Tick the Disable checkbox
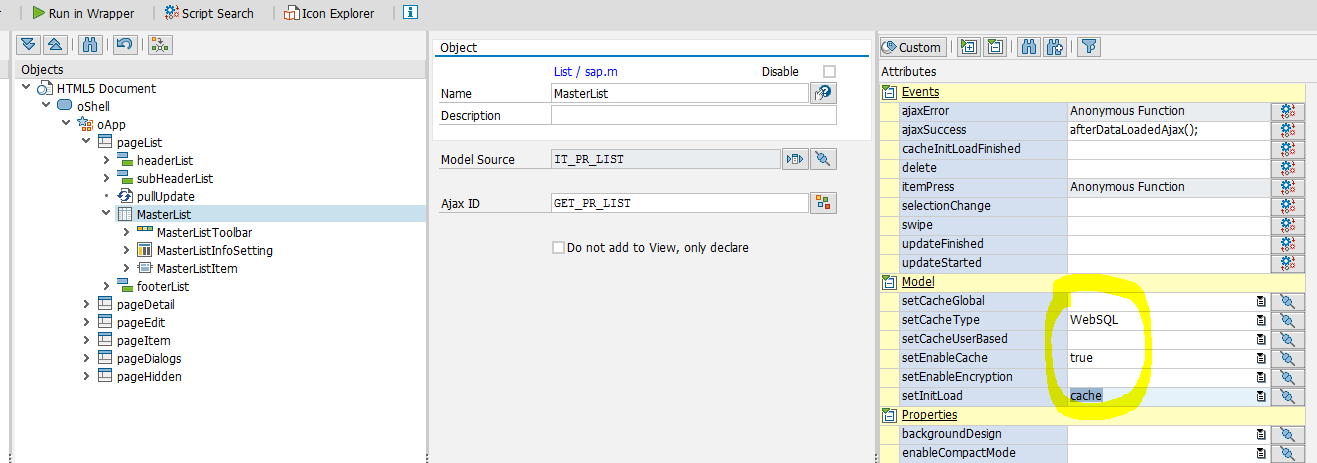The width and height of the screenshot is (1317, 463). [829, 72]
